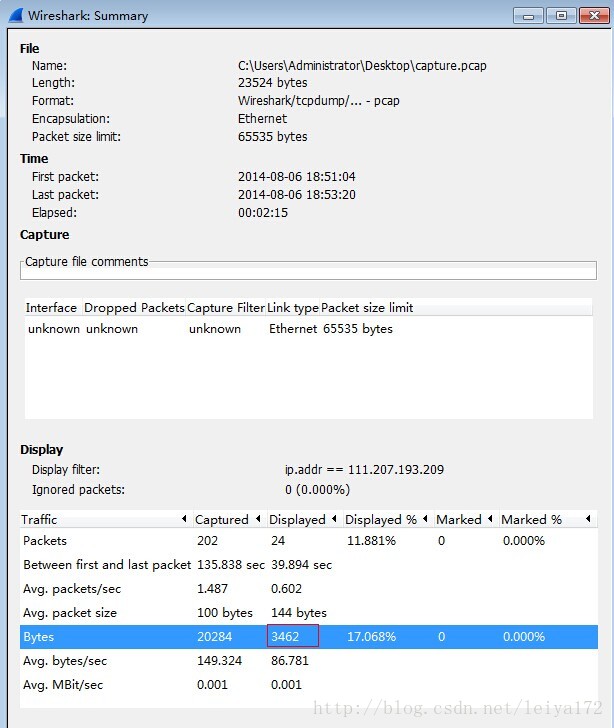614x728 pixels.
Task: Click the last packet time 18:53:20
Action: point(297,195)
